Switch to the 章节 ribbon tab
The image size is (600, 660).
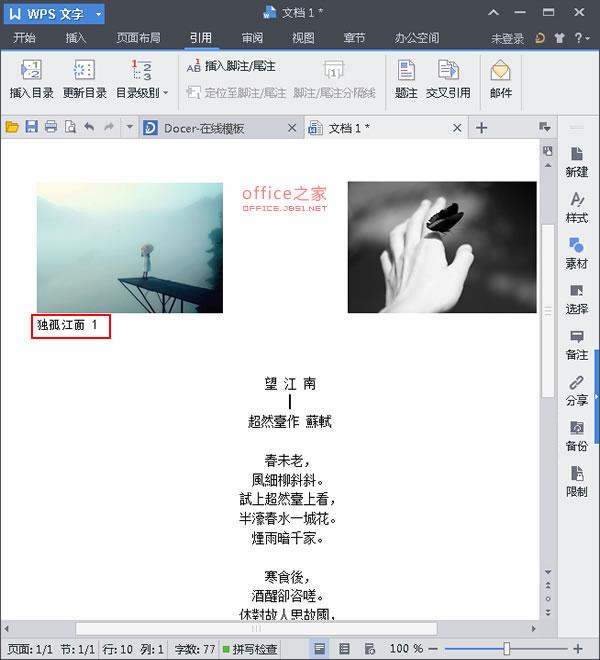point(354,38)
